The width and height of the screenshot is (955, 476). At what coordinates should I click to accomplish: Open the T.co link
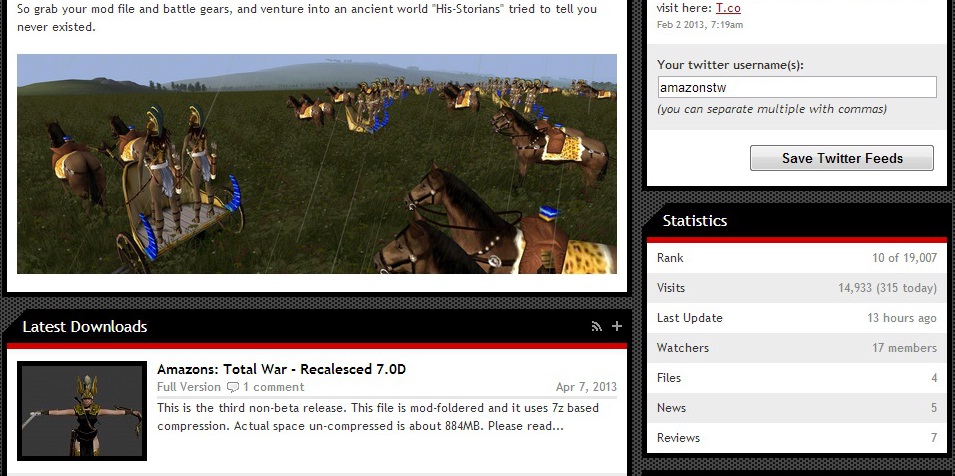728,8
